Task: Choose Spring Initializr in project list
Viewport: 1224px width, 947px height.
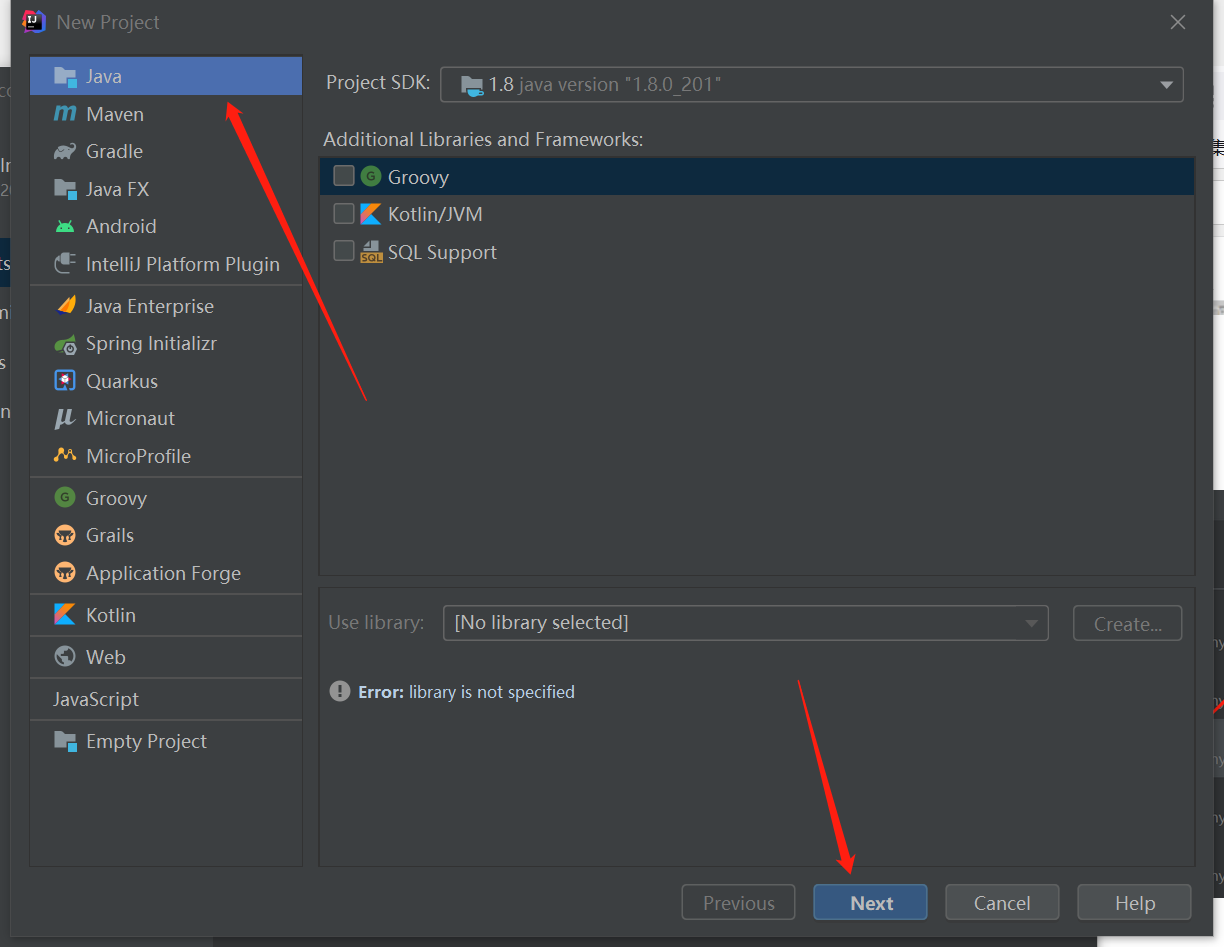Action: click(x=166, y=343)
